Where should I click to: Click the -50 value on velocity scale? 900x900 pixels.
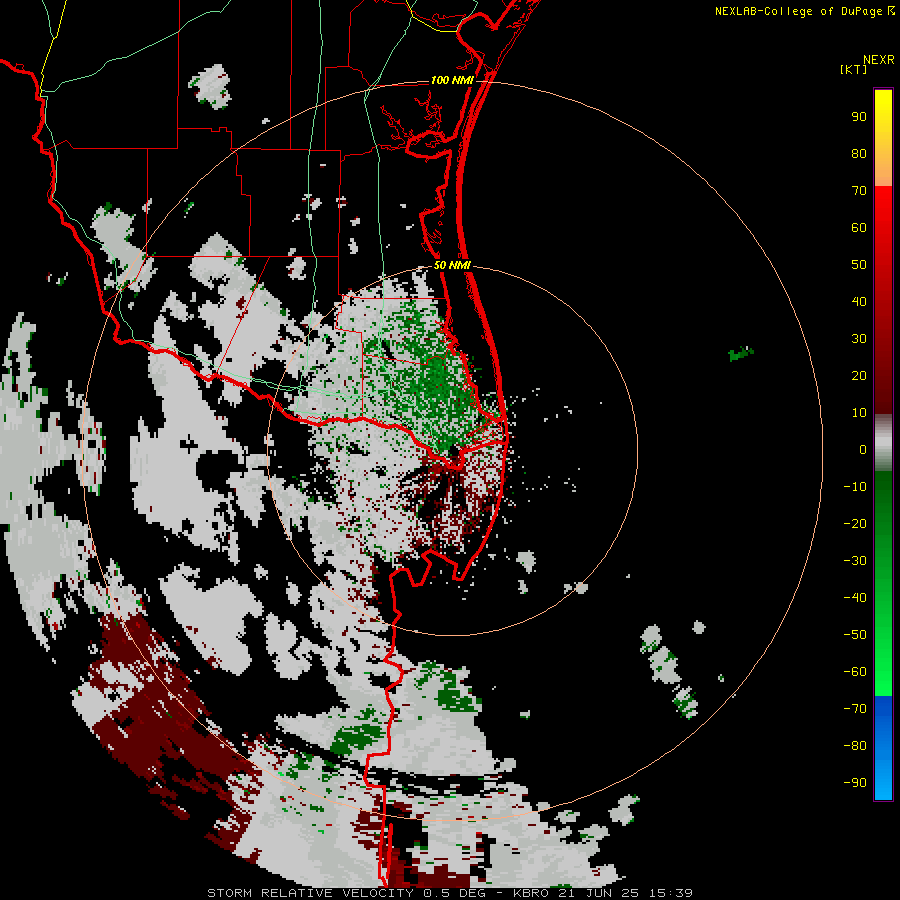click(855, 634)
